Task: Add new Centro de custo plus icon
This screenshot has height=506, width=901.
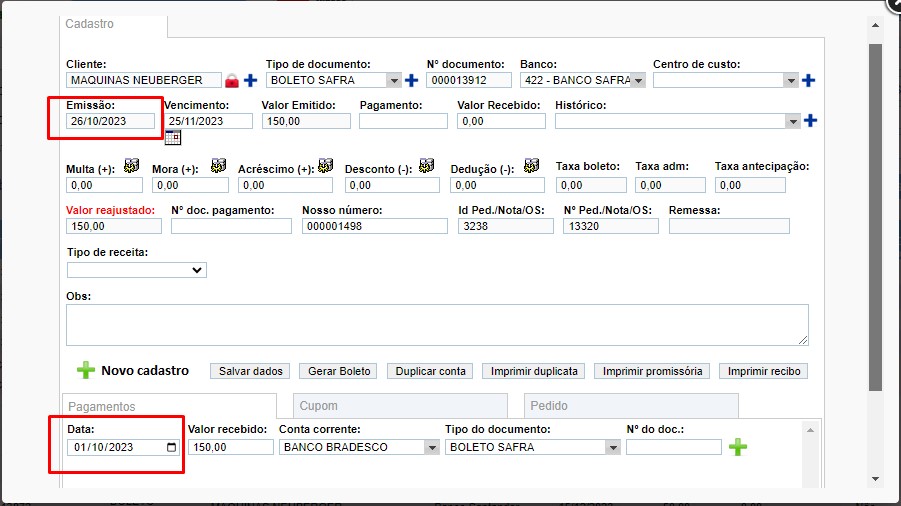Action: 808,80
